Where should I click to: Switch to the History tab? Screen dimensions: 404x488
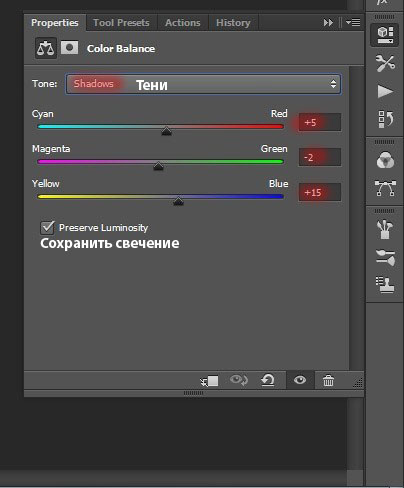coord(233,23)
